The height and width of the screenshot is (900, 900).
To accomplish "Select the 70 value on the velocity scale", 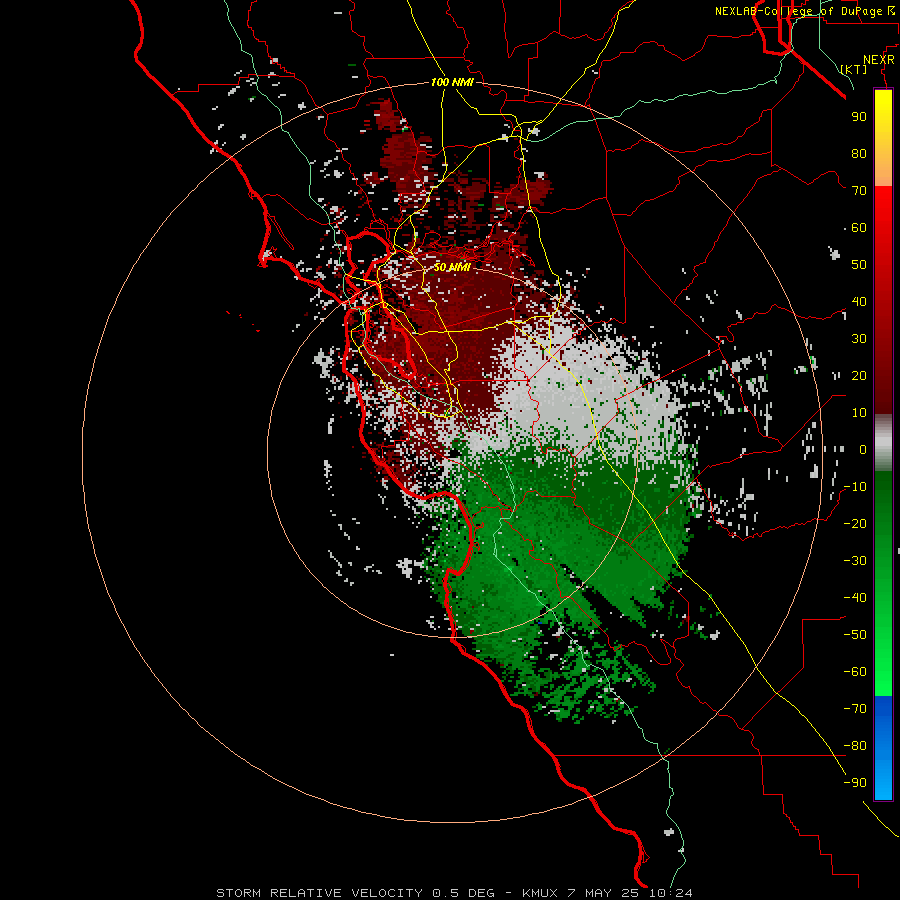I will tap(859, 191).
